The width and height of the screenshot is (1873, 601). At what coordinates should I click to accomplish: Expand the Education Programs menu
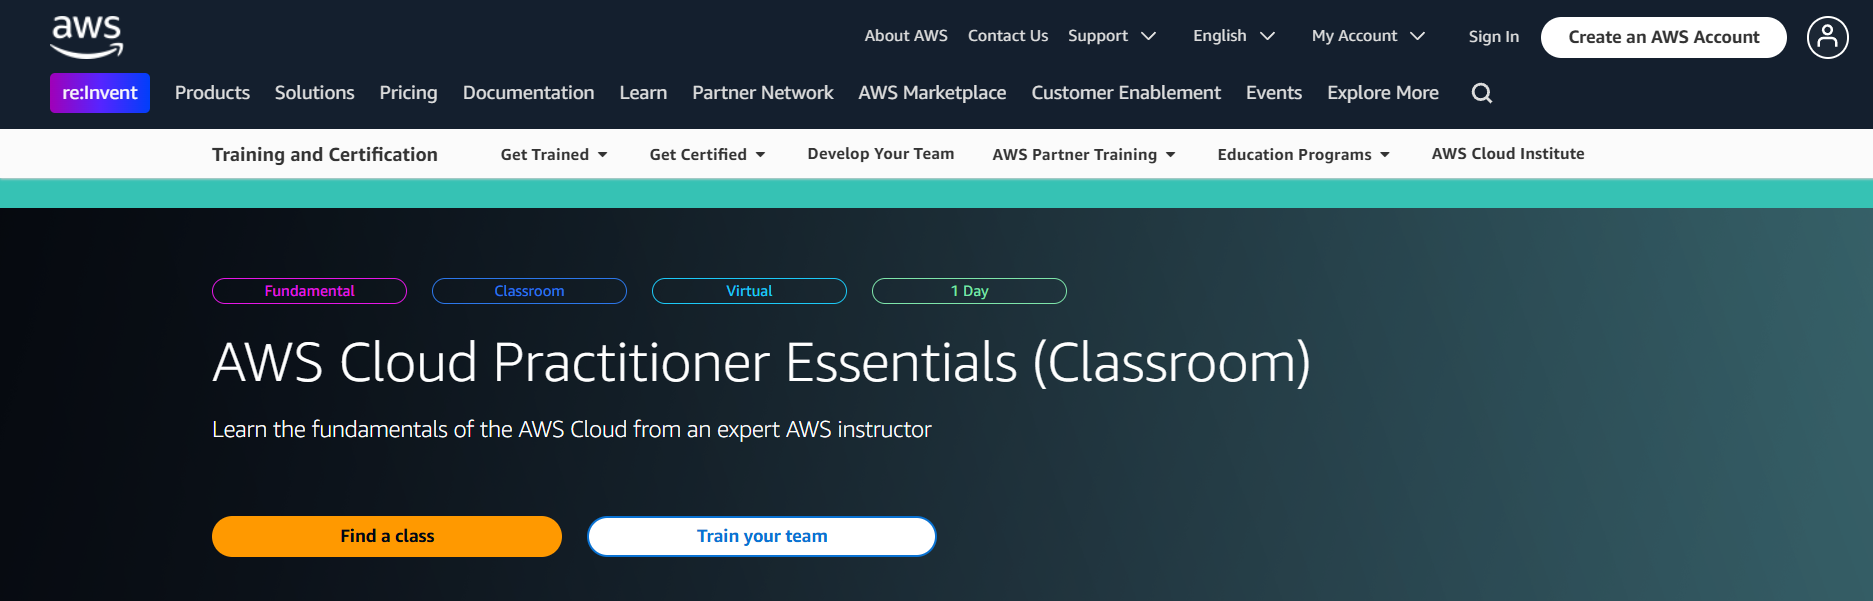click(x=1304, y=154)
